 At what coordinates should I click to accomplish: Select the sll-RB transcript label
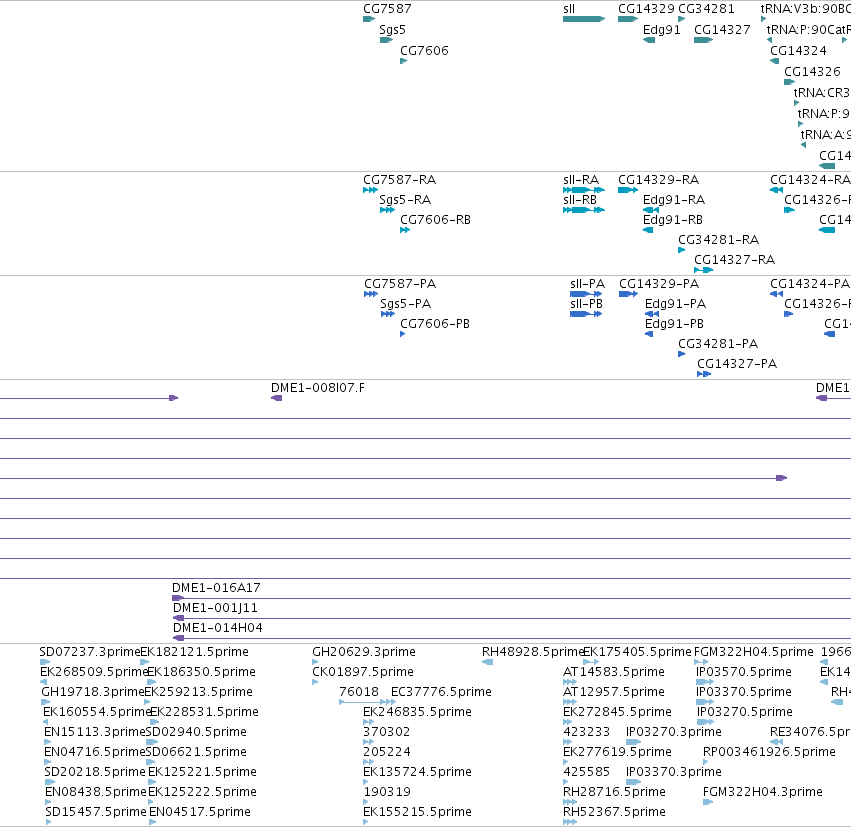[580, 200]
